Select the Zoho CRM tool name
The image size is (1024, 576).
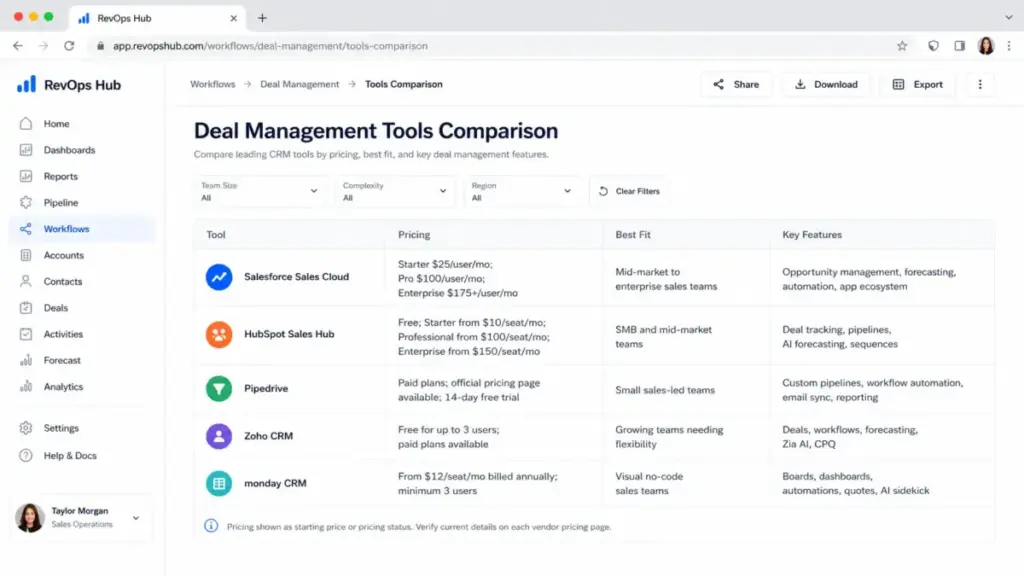tap(268, 436)
